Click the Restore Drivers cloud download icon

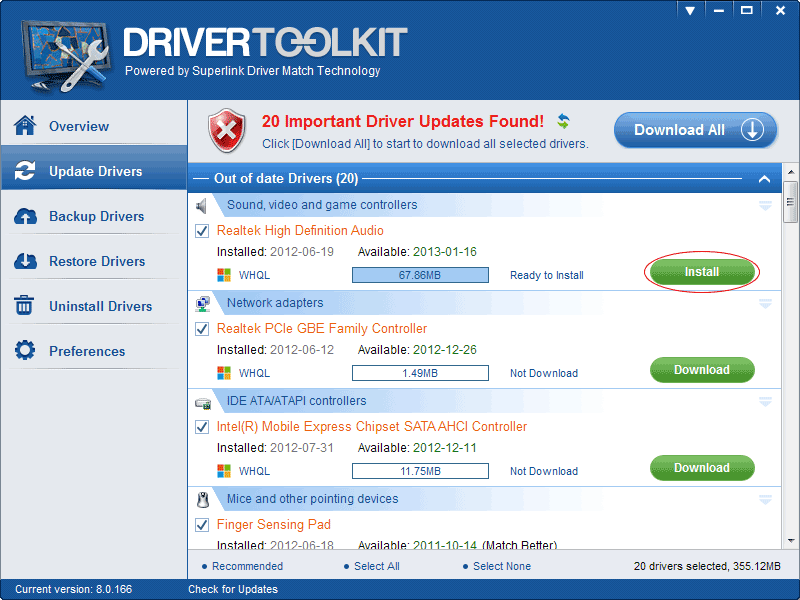coord(25,261)
